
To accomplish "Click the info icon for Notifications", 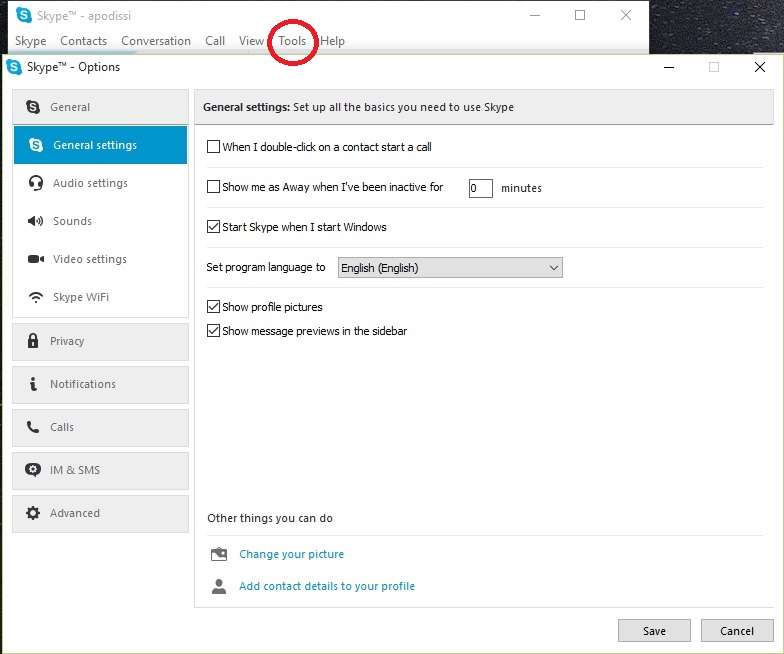I will click(x=33, y=384).
